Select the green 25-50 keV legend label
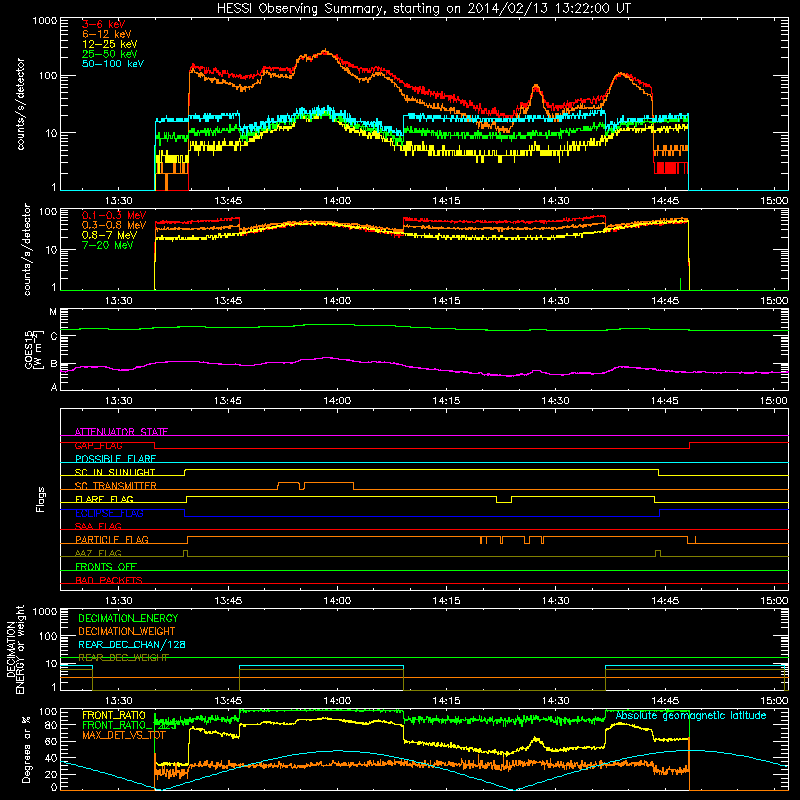This screenshot has height=800, width=800. [x=110, y=54]
